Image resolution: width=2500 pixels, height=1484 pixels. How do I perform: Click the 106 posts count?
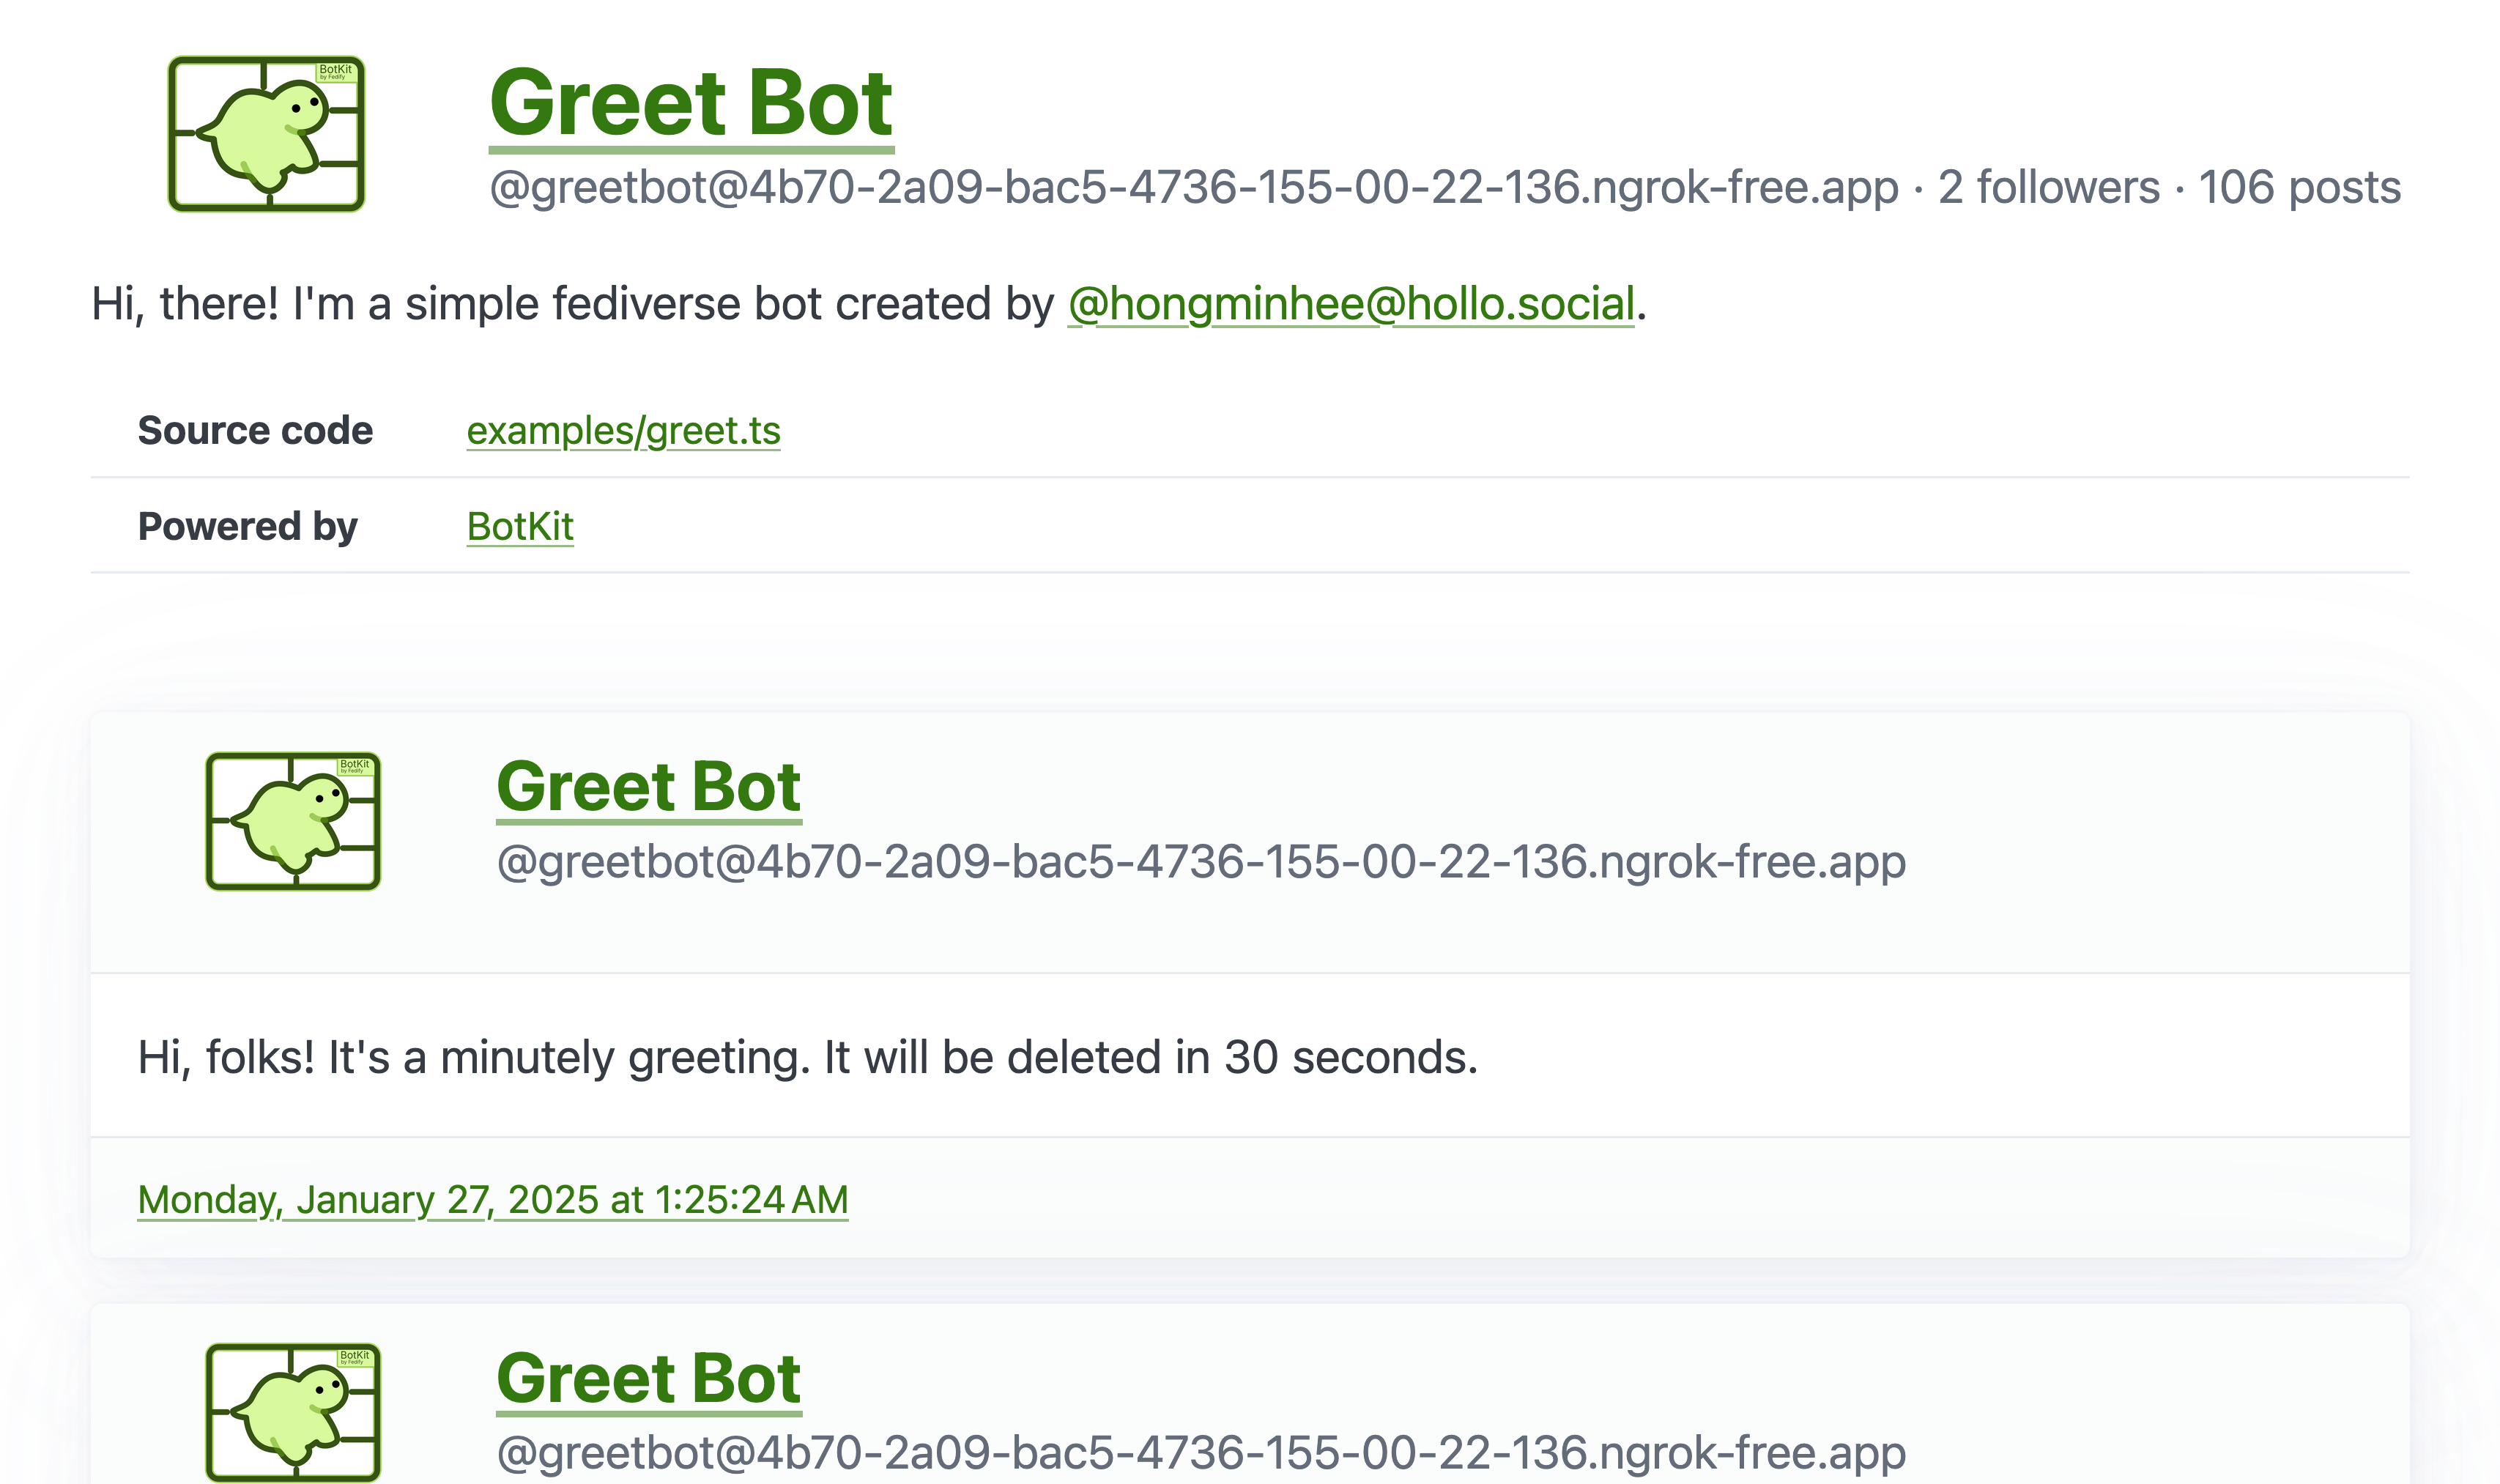pyautogui.click(x=2299, y=188)
